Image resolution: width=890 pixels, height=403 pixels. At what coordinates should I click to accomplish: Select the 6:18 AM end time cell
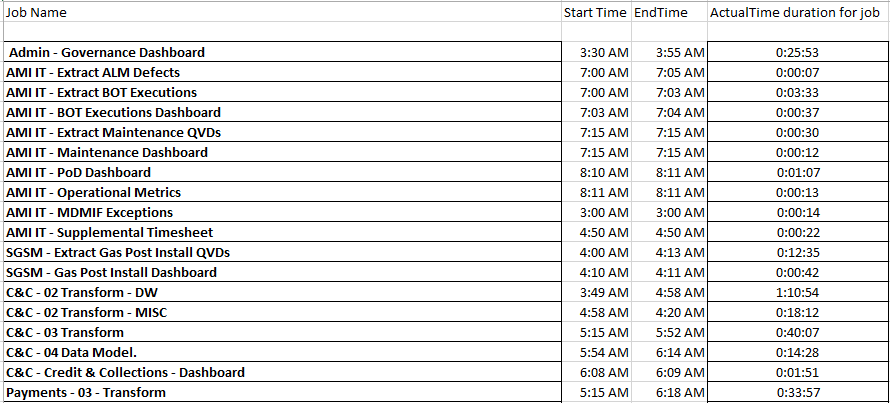coord(681,392)
